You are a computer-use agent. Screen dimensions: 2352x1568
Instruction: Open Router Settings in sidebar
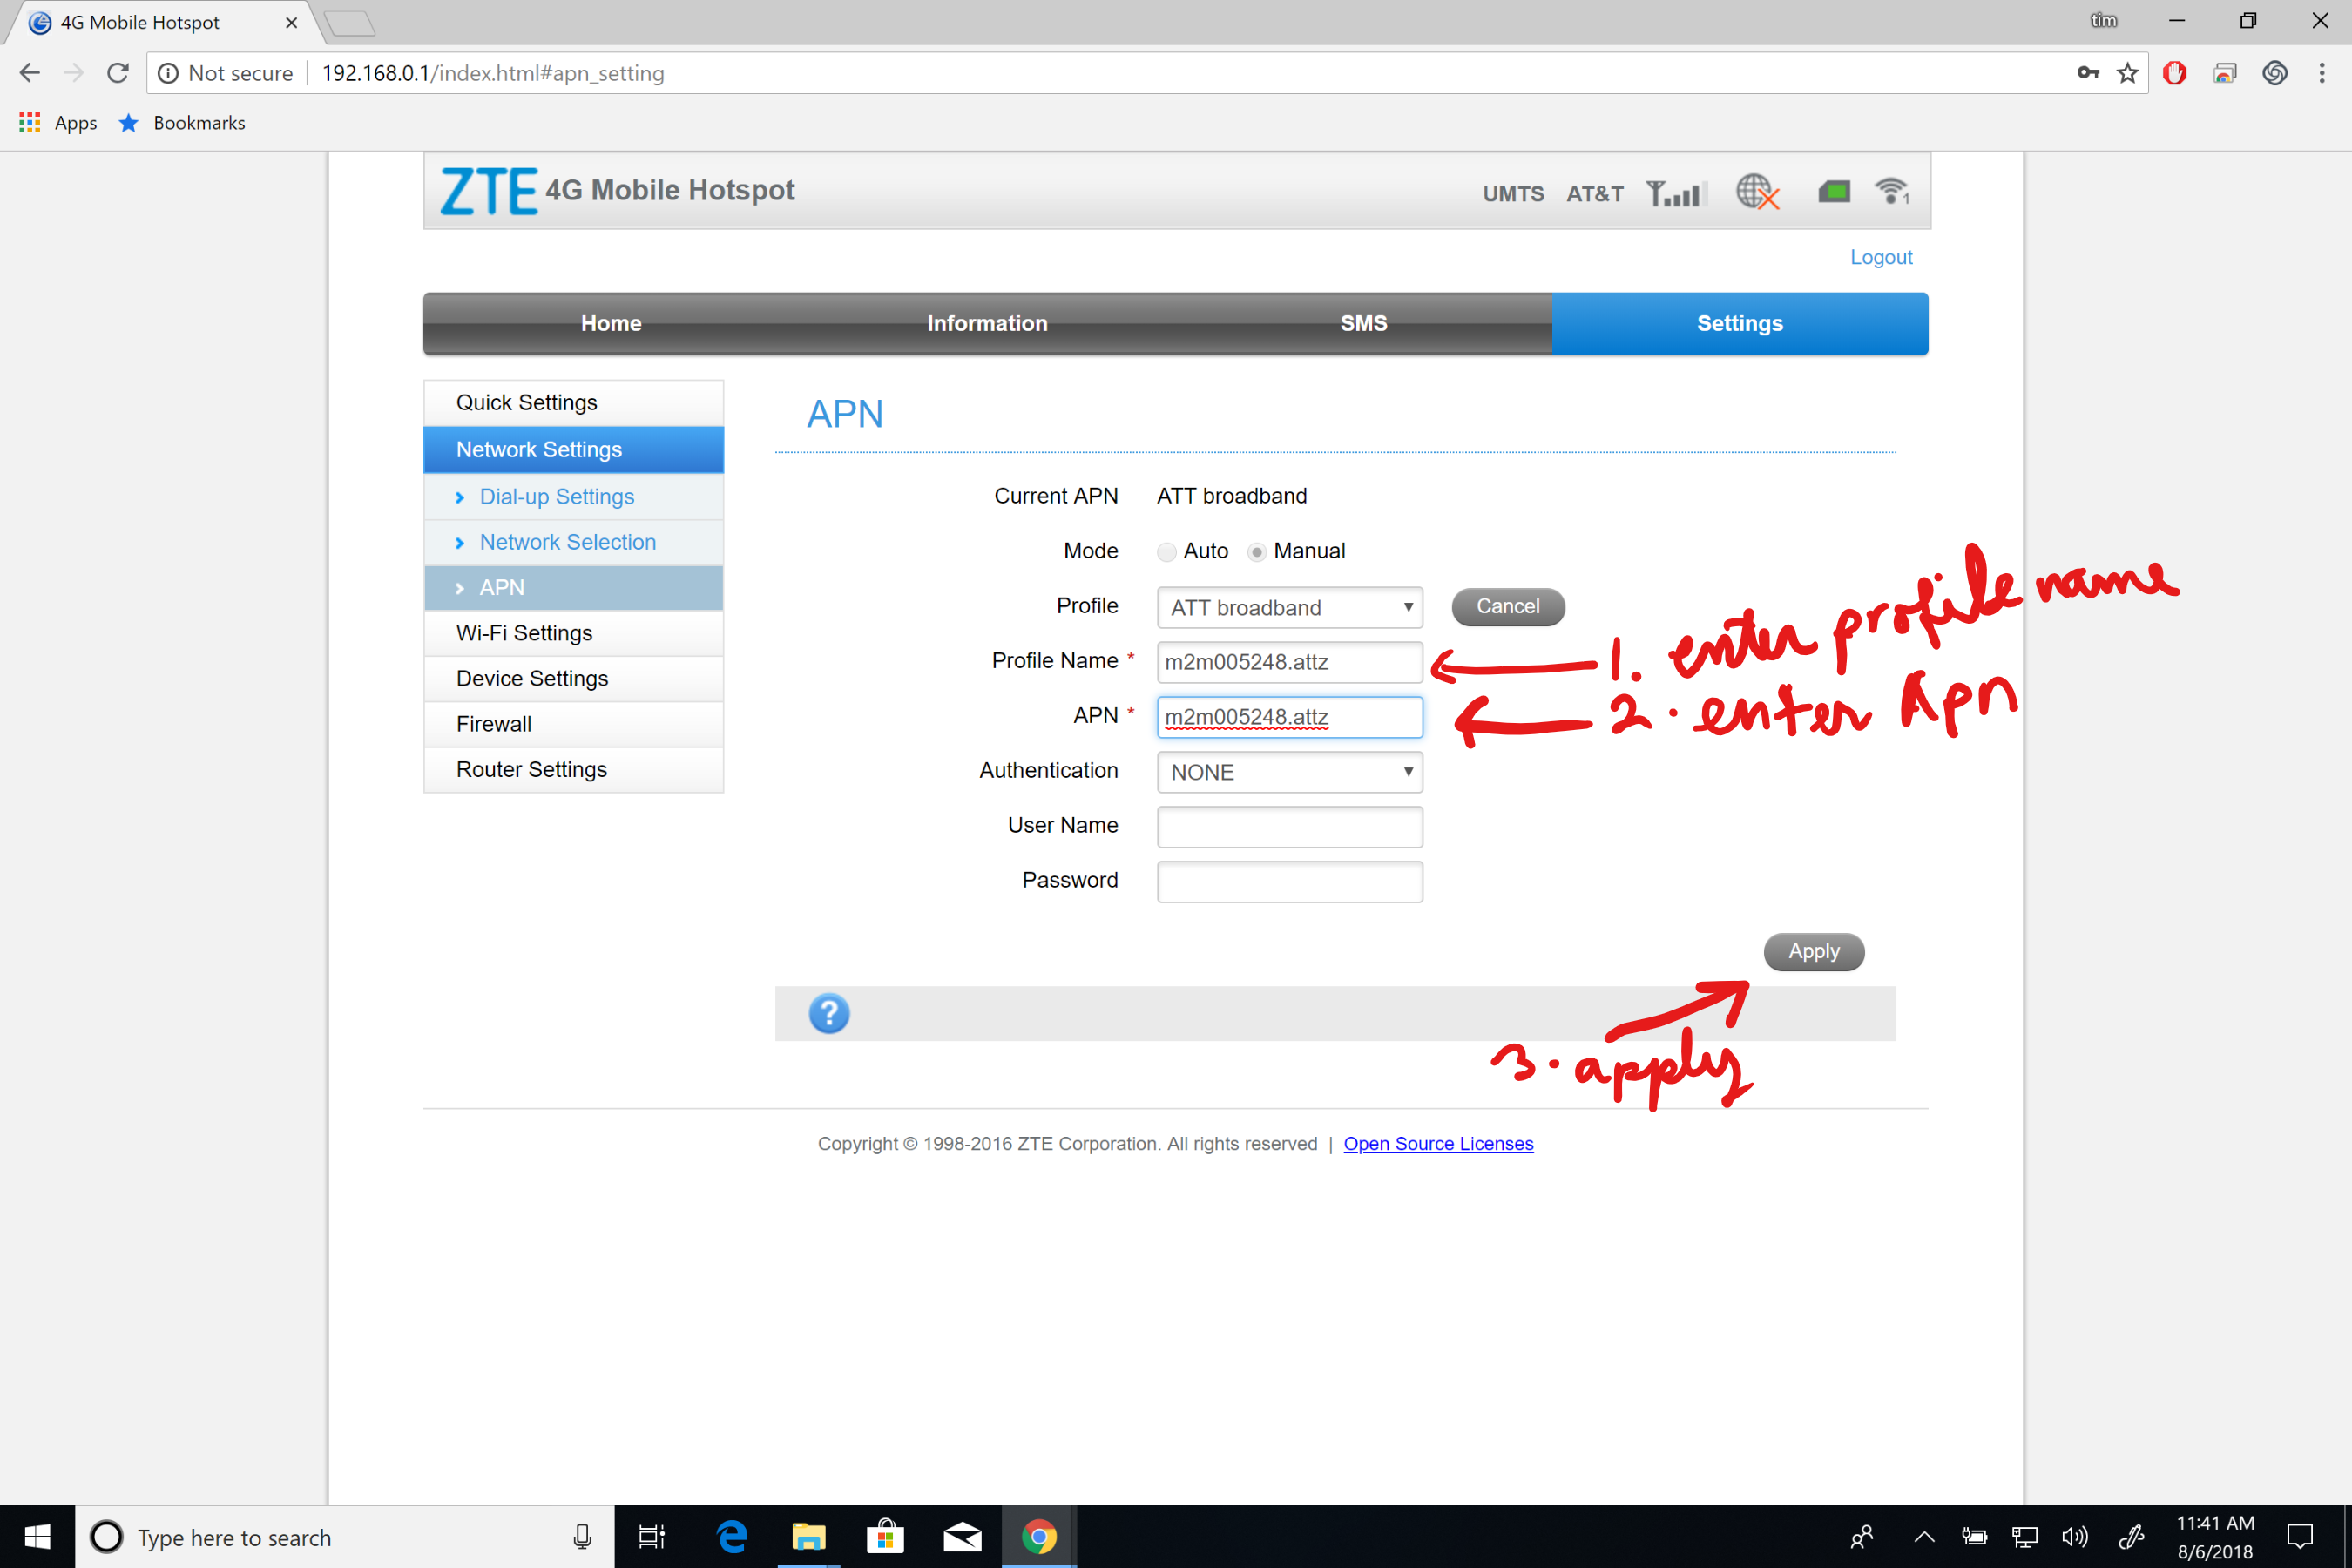[x=574, y=770]
